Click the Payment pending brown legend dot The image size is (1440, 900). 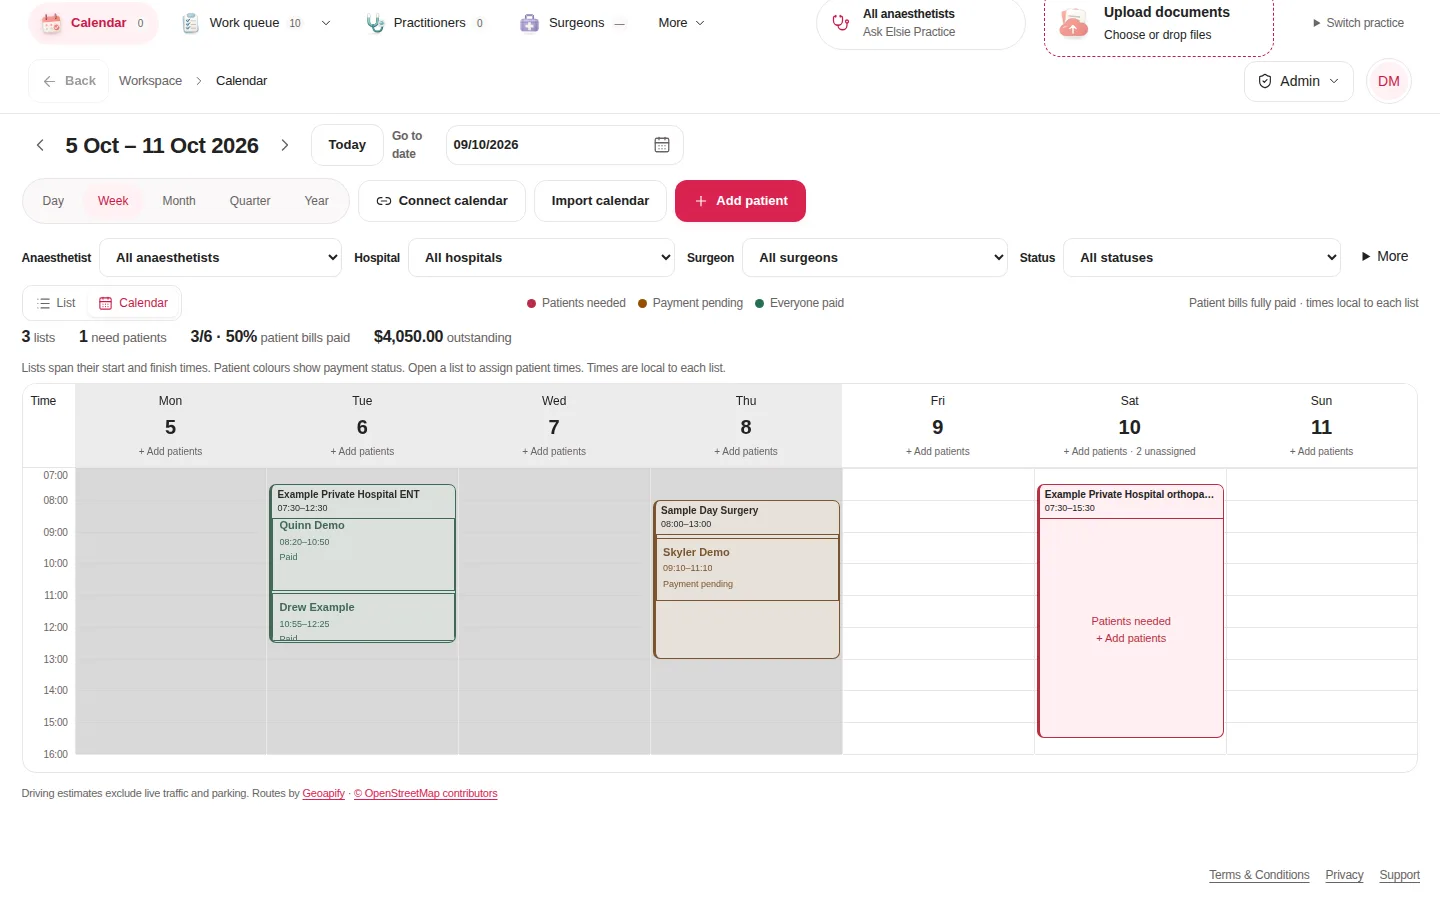[643, 303]
